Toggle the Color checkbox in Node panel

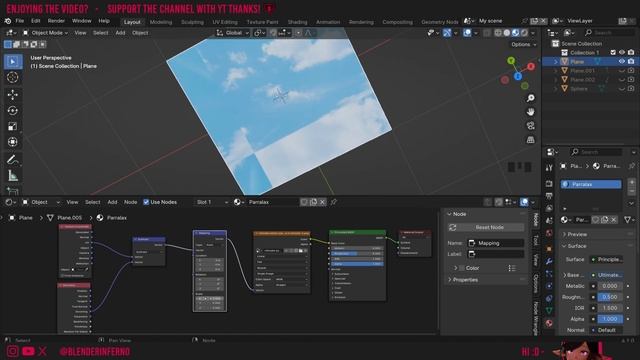[462, 268]
